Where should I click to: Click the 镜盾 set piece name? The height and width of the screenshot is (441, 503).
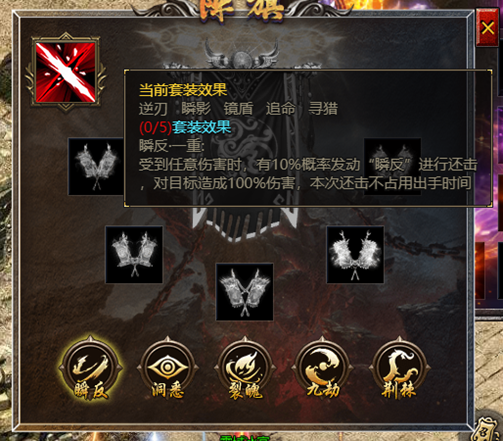pyautogui.click(x=238, y=109)
